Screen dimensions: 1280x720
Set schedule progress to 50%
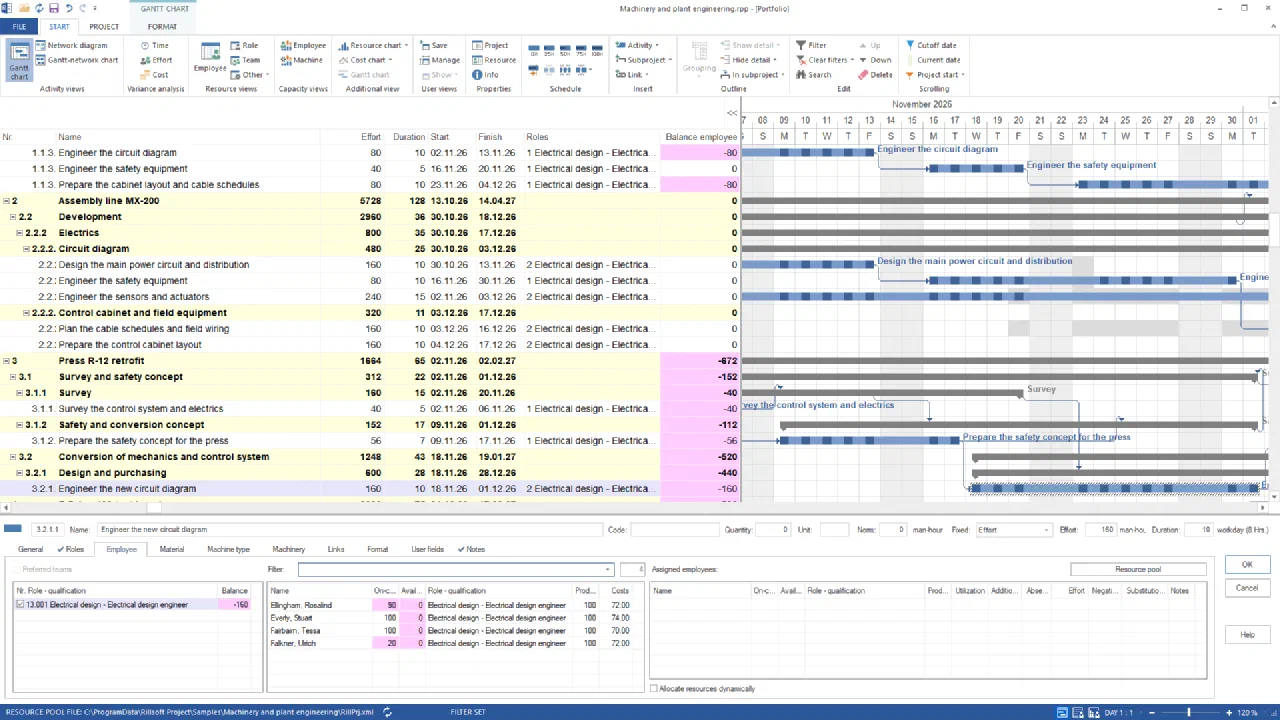565,50
